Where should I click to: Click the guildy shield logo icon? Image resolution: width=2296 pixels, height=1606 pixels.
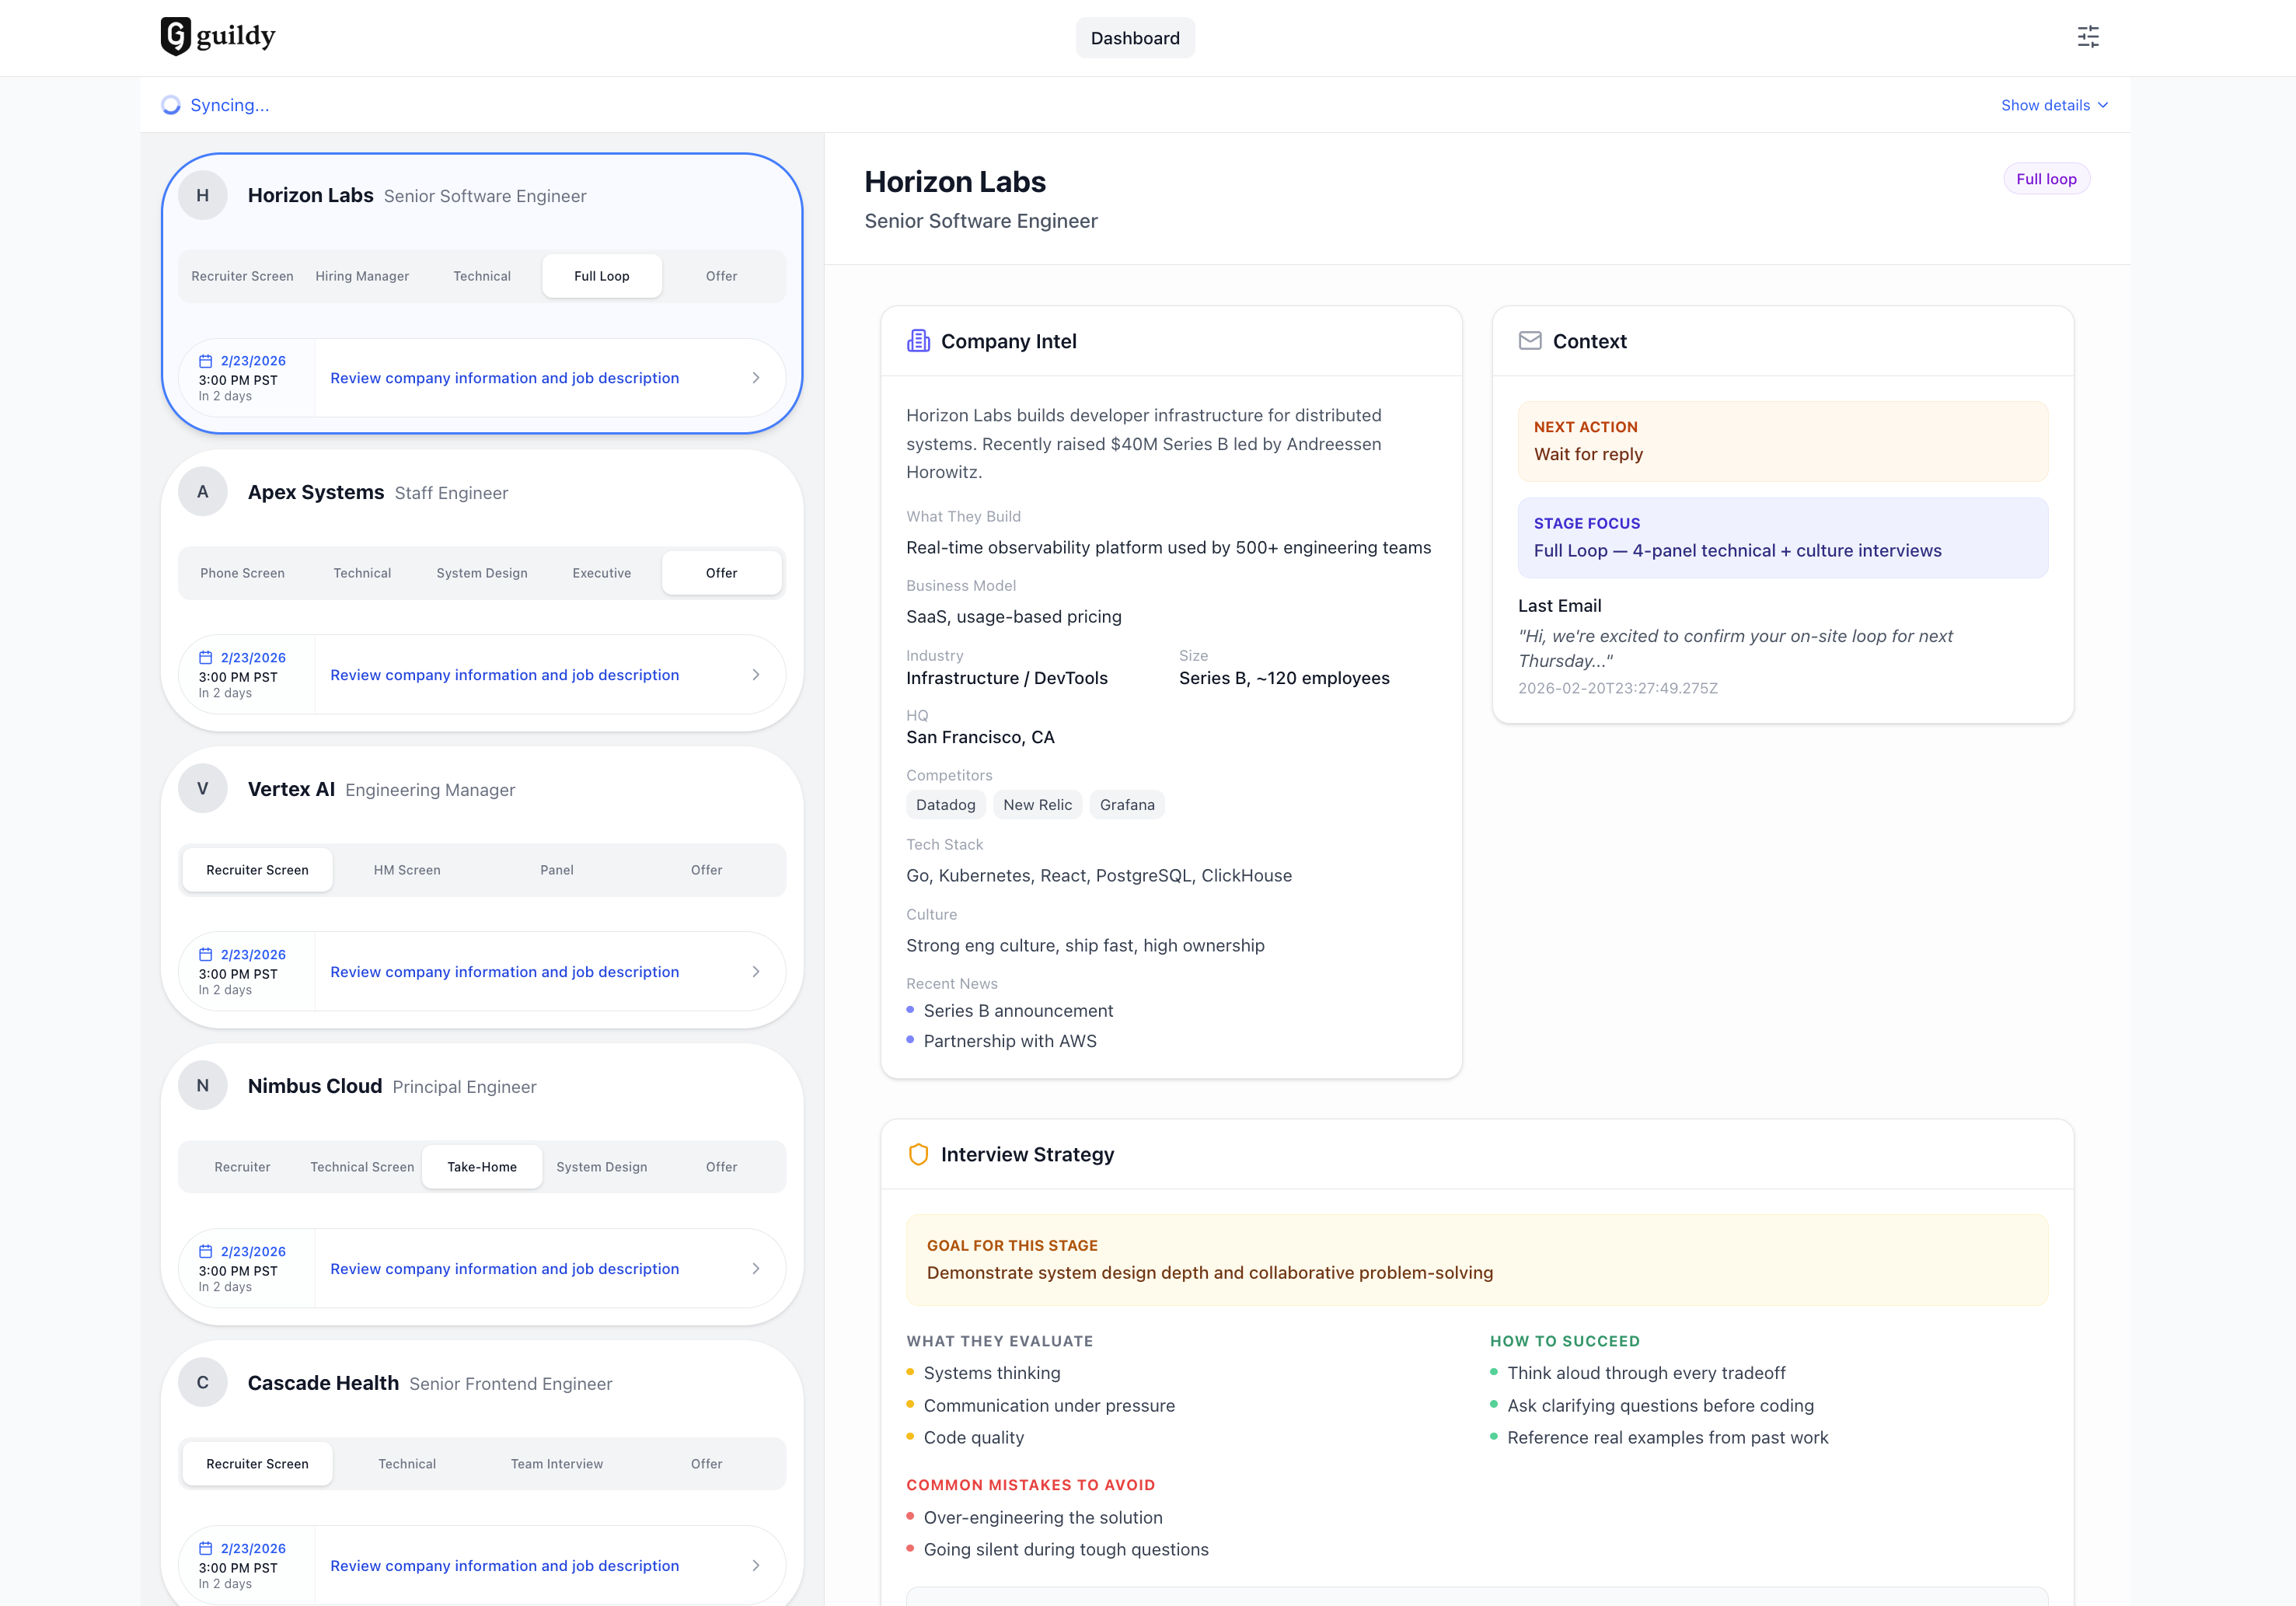tap(175, 36)
